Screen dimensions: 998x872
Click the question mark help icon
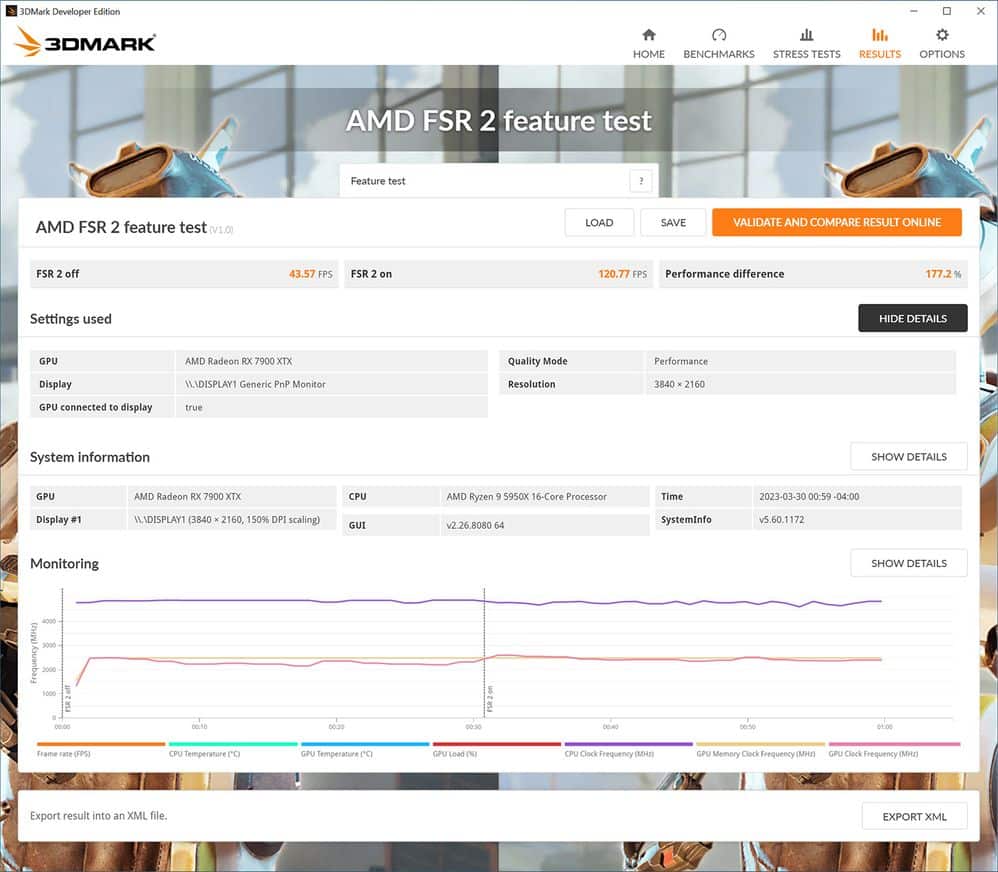(640, 181)
